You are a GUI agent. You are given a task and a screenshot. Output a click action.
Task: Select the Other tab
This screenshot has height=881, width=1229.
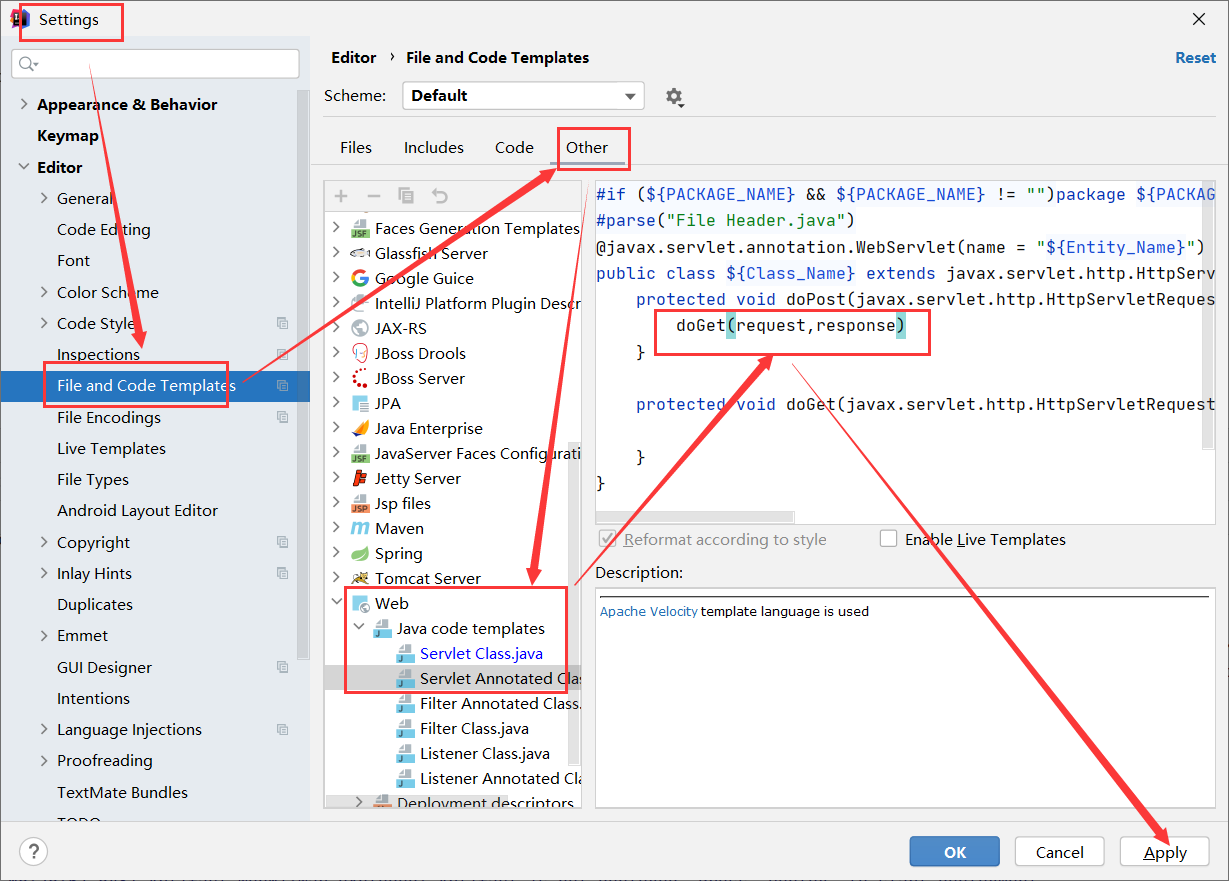click(x=587, y=147)
